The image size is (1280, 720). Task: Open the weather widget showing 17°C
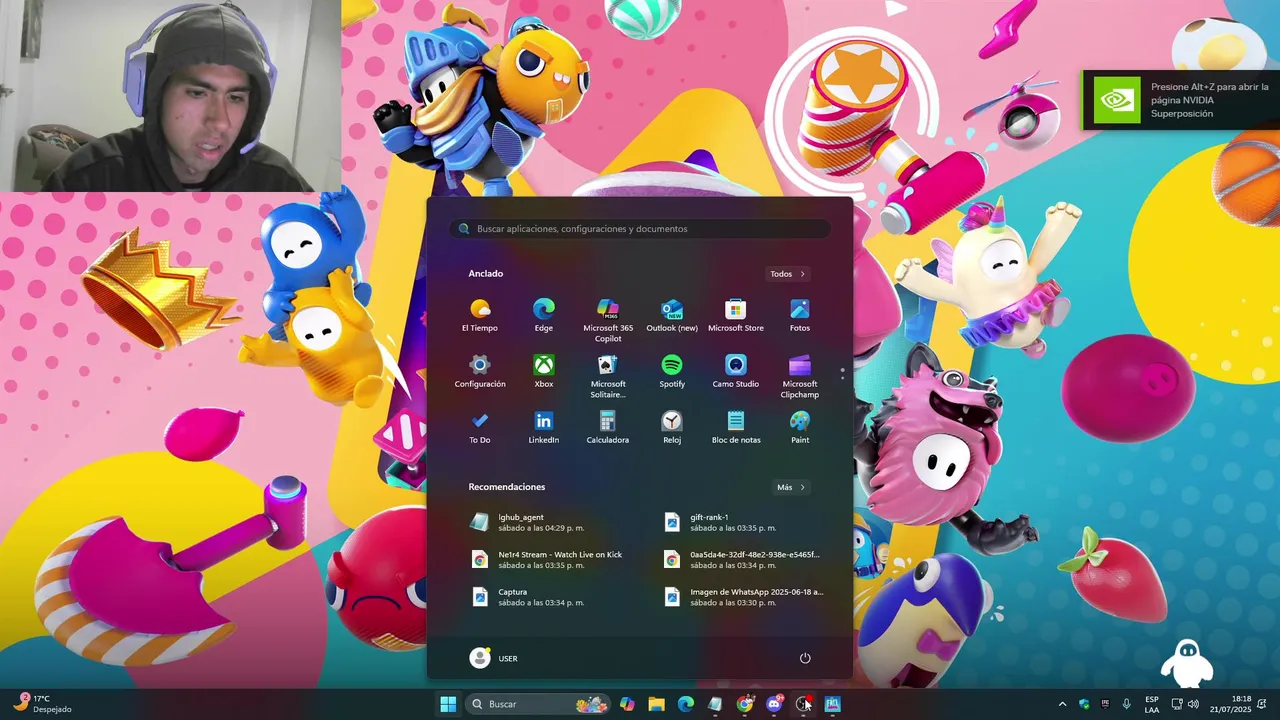[x=42, y=704]
